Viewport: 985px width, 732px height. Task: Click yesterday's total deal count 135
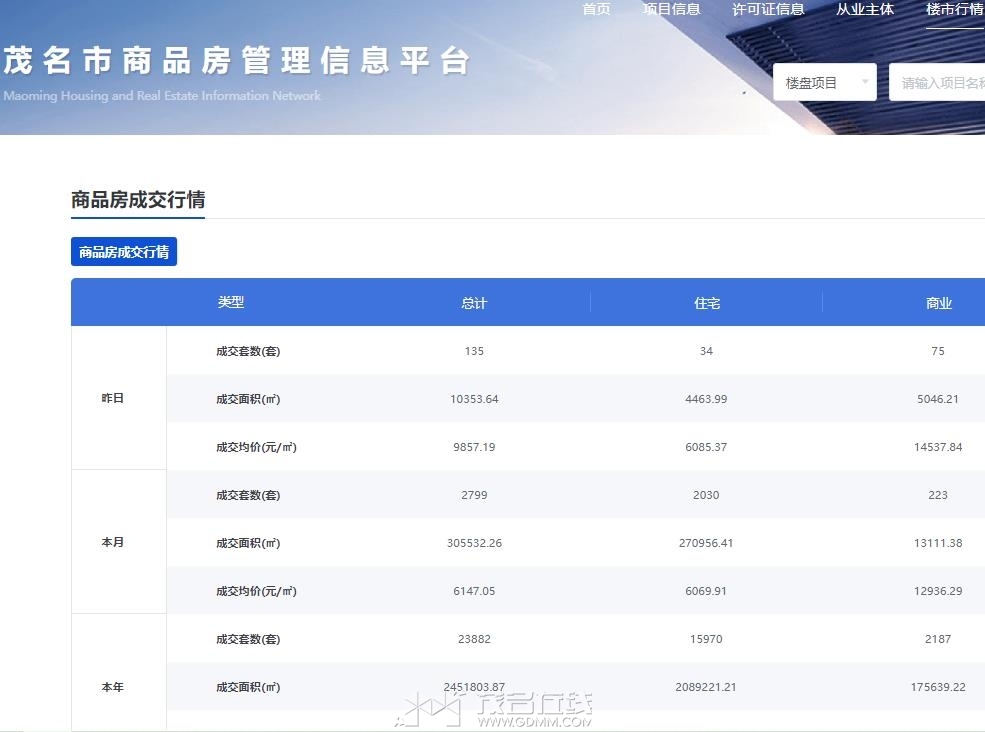[x=474, y=351]
